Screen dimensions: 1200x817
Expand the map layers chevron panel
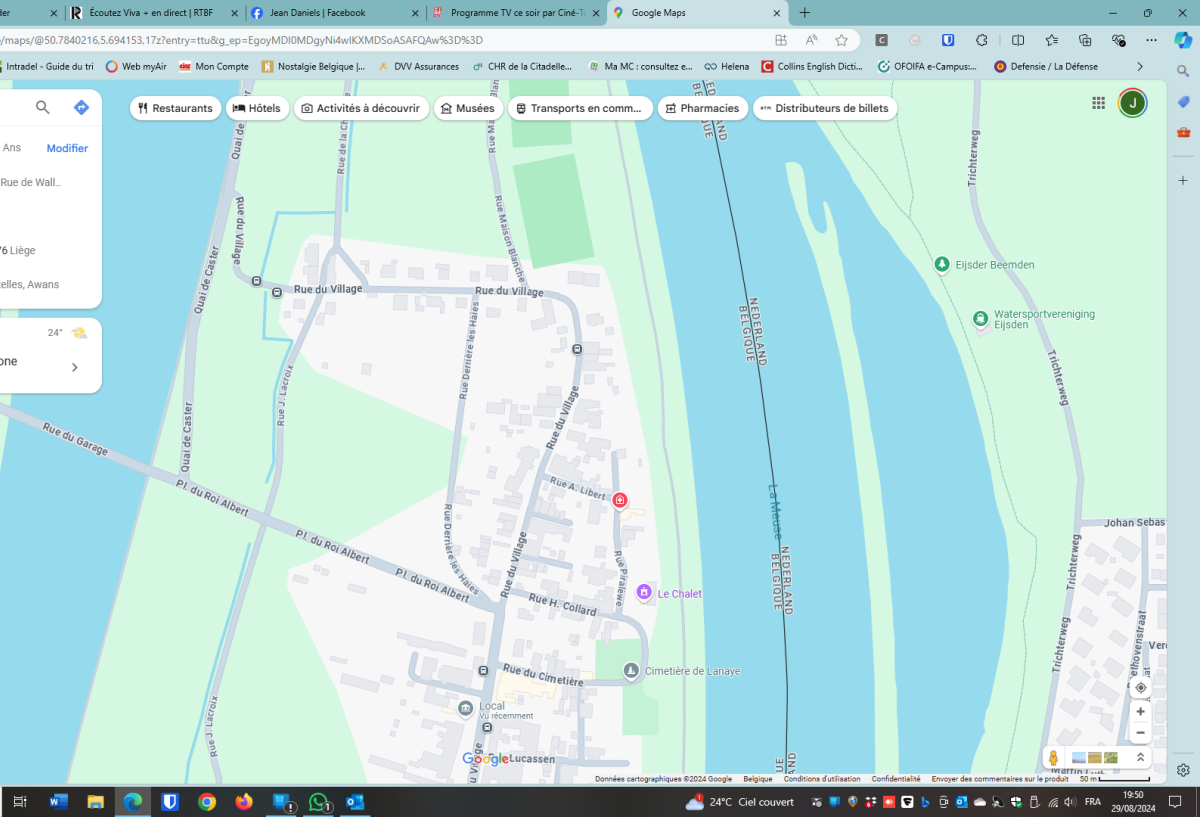(1140, 758)
